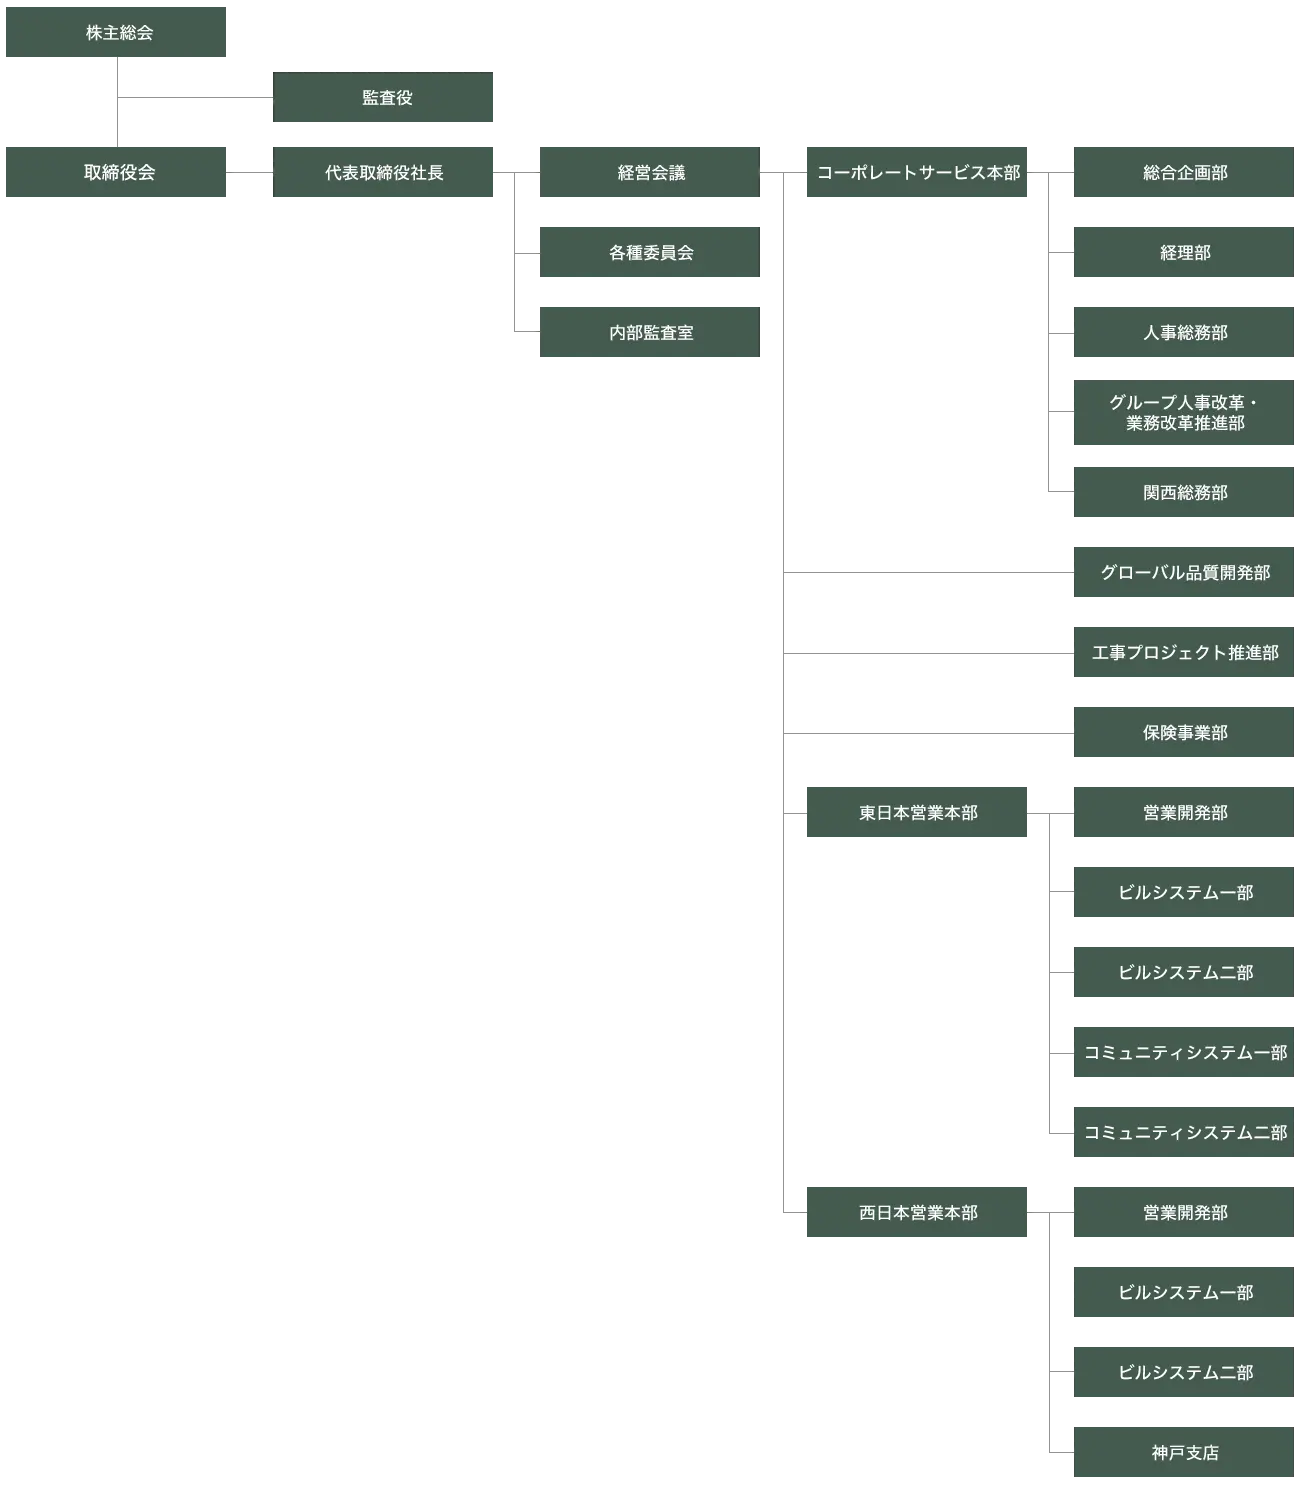The image size is (1300, 1502).
Task: Select the 東日本営業本部 box
Action: coord(916,812)
